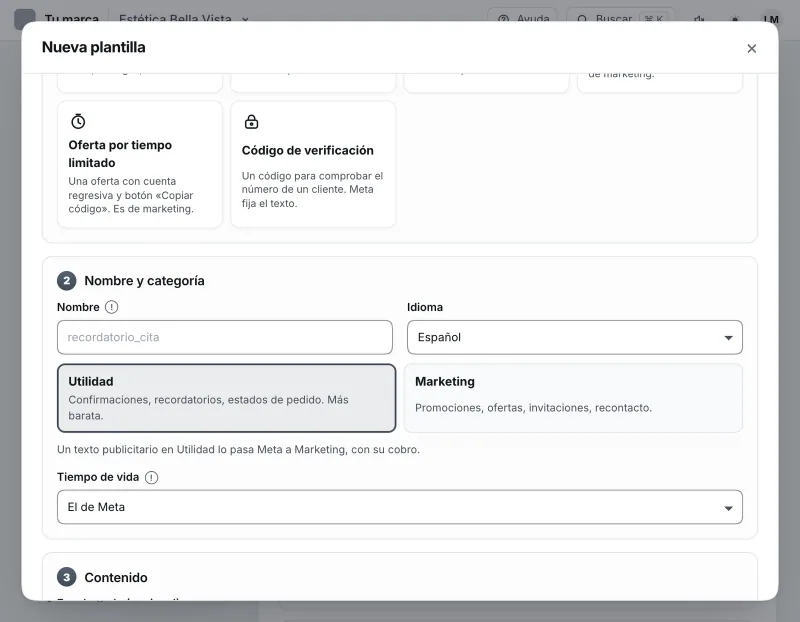This screenshot has width=800, height=622.
Task: Focus the Nombre text field
Action: pos(224,337)
